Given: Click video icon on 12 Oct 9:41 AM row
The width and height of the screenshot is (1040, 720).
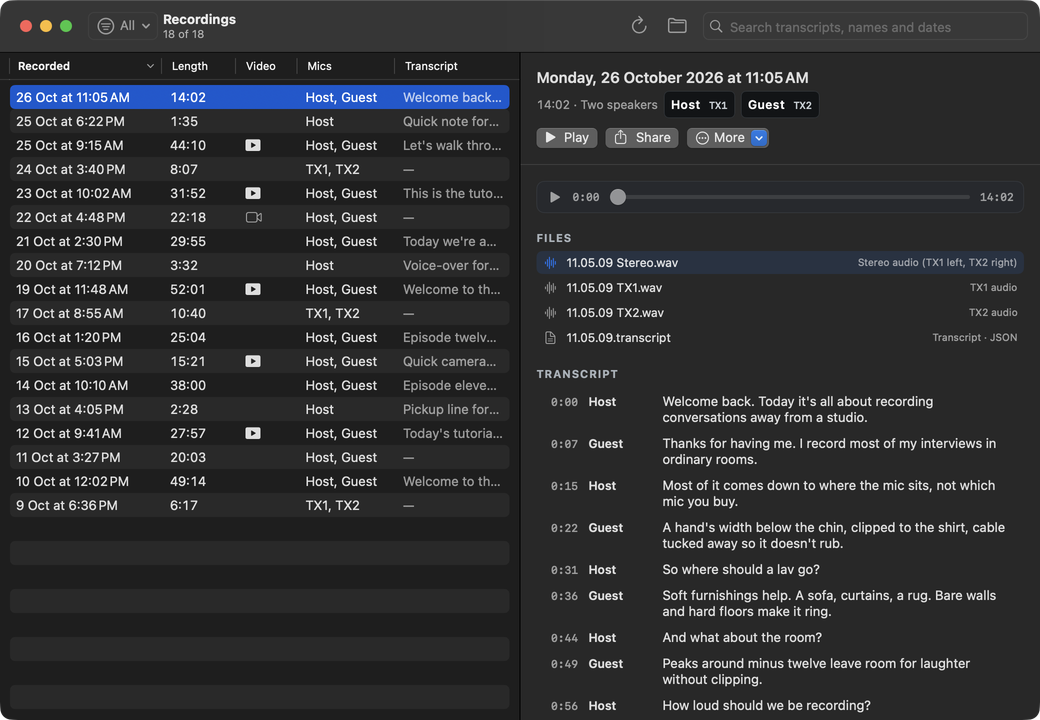Looking at the screenshot, I should coord(253,433).
